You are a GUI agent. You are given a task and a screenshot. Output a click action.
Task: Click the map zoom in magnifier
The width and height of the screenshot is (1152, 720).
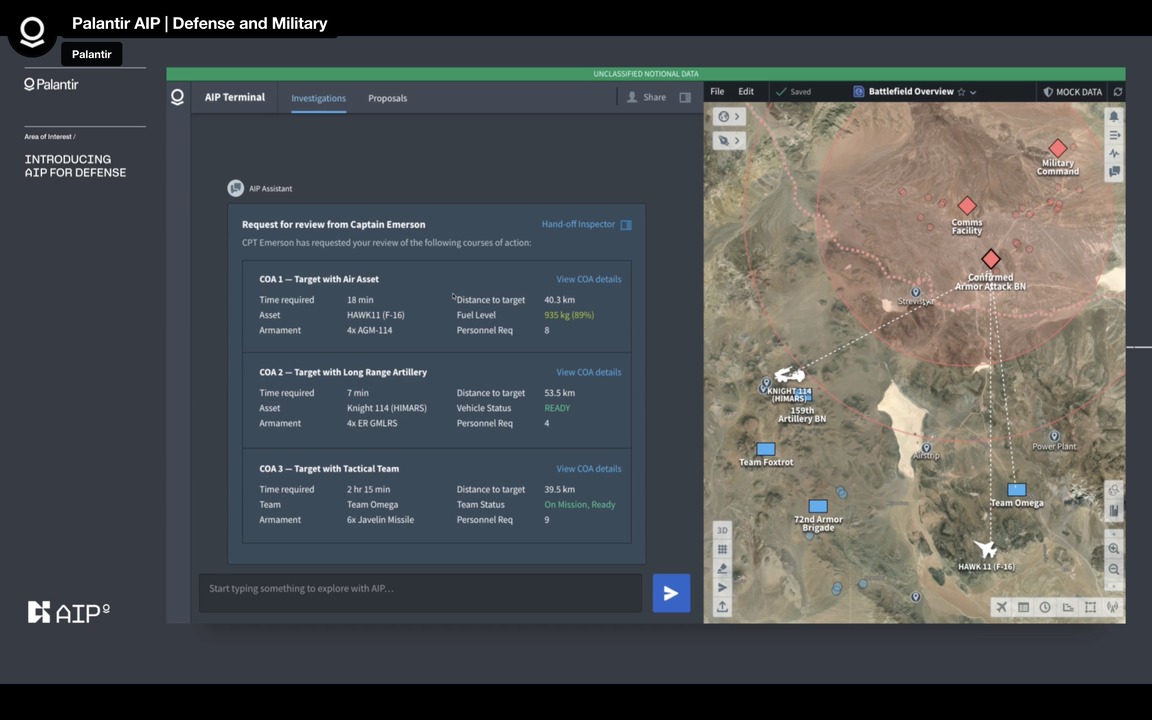tap(1114, 549)
